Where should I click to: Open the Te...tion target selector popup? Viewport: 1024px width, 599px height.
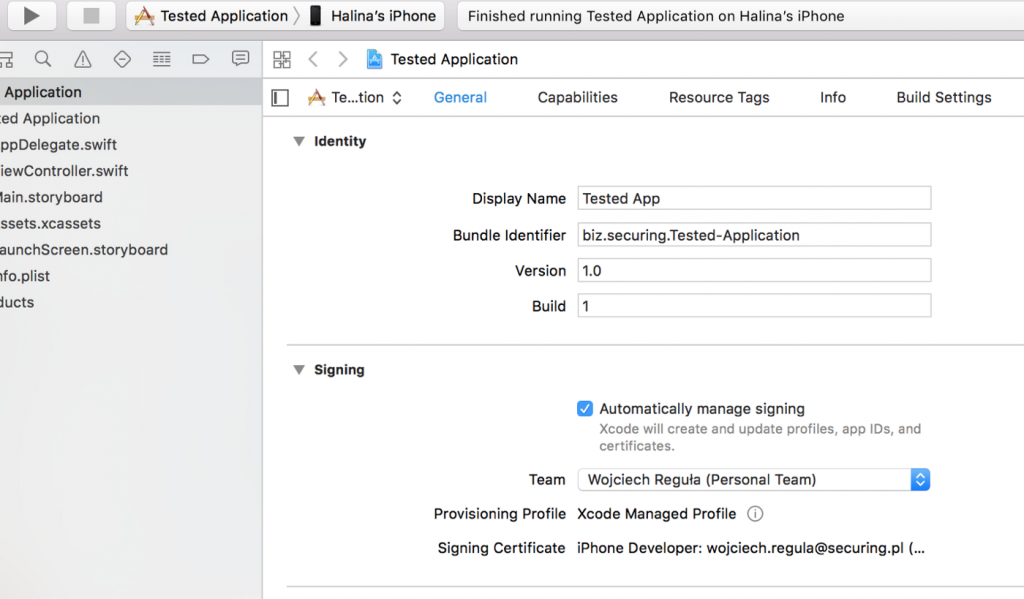[355, 97]
